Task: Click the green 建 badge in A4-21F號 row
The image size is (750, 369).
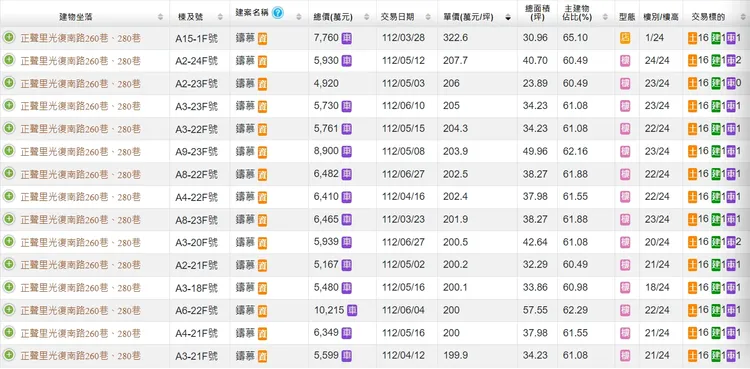Action: click(x=716, y=333)
